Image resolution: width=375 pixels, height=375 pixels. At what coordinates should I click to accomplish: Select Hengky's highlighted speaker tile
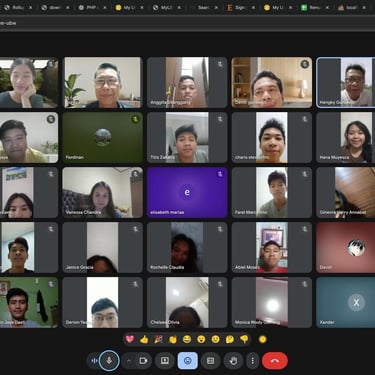[346, 82]
